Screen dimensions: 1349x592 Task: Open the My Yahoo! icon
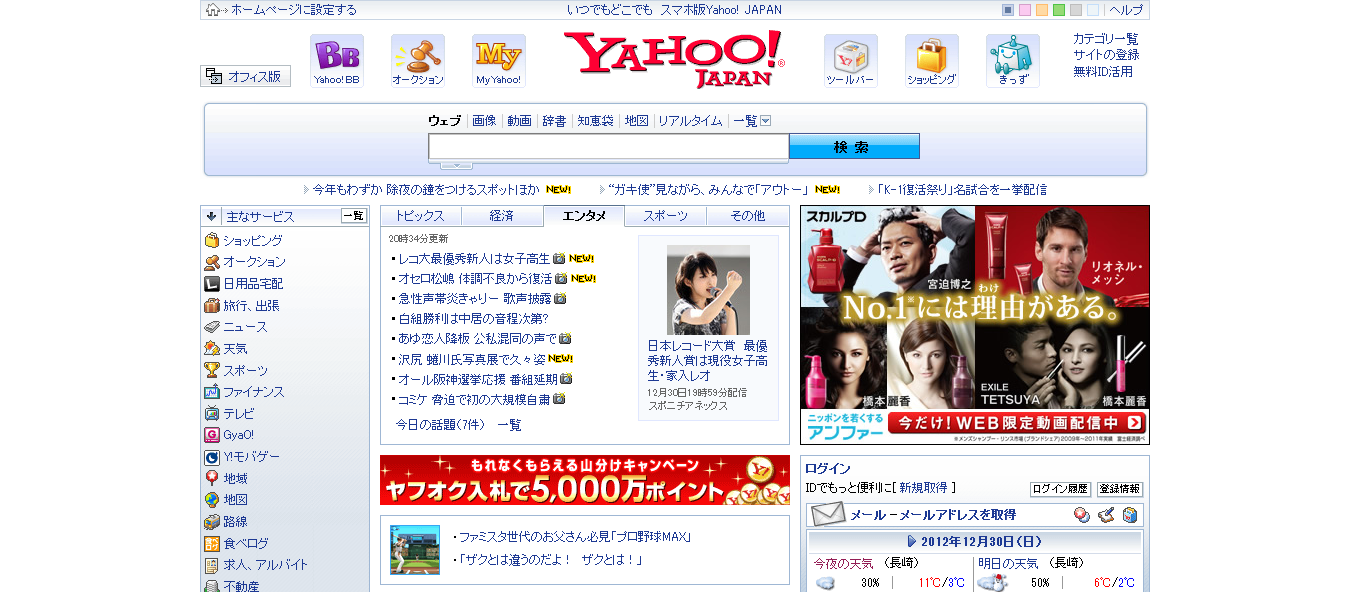[499, 61]
